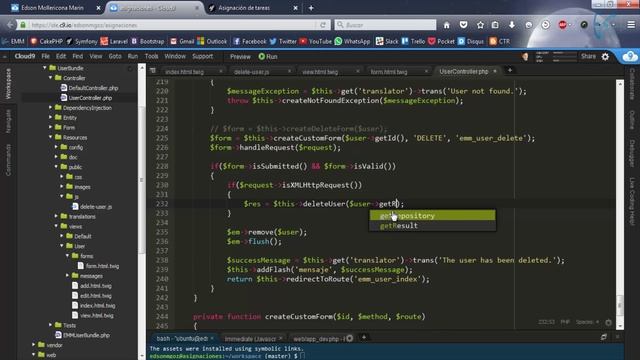Open the Navigate side panel
This screenshot has width=640, height=360.
pos(8,121)
